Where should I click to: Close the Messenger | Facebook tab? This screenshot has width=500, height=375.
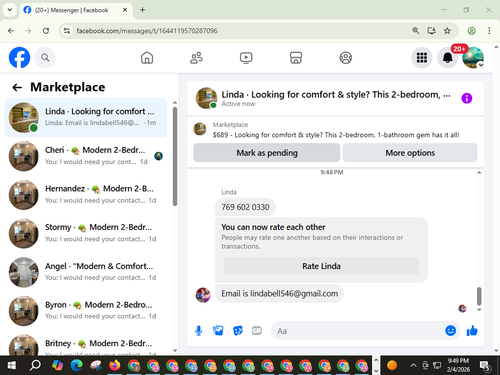[125, 10]
